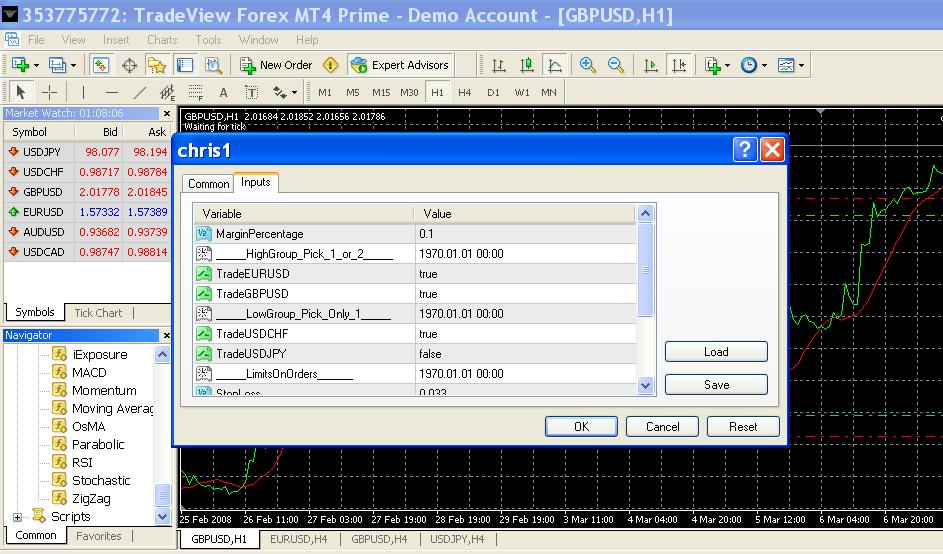Click the Zoom Out magnifier icon
This screenshot has width=943, height=554.
tap(615, 65)
